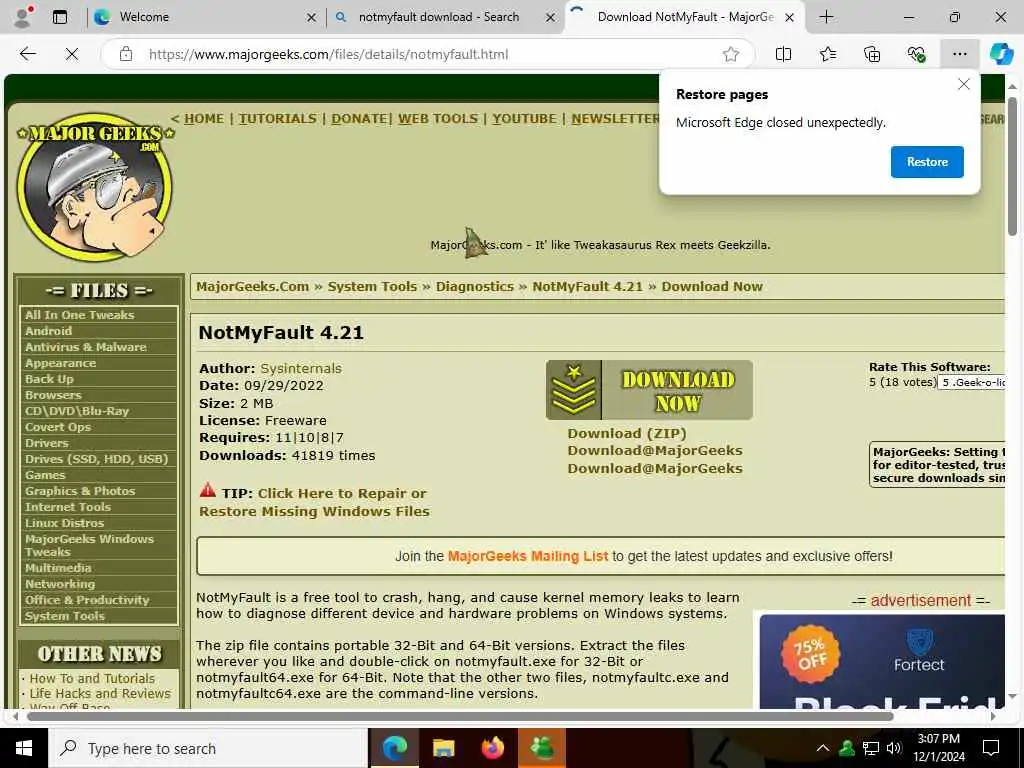This screenshot has width=1024, height=768.
Task: Open the WEB TOOLS menu link
Action: click(438, 119)
